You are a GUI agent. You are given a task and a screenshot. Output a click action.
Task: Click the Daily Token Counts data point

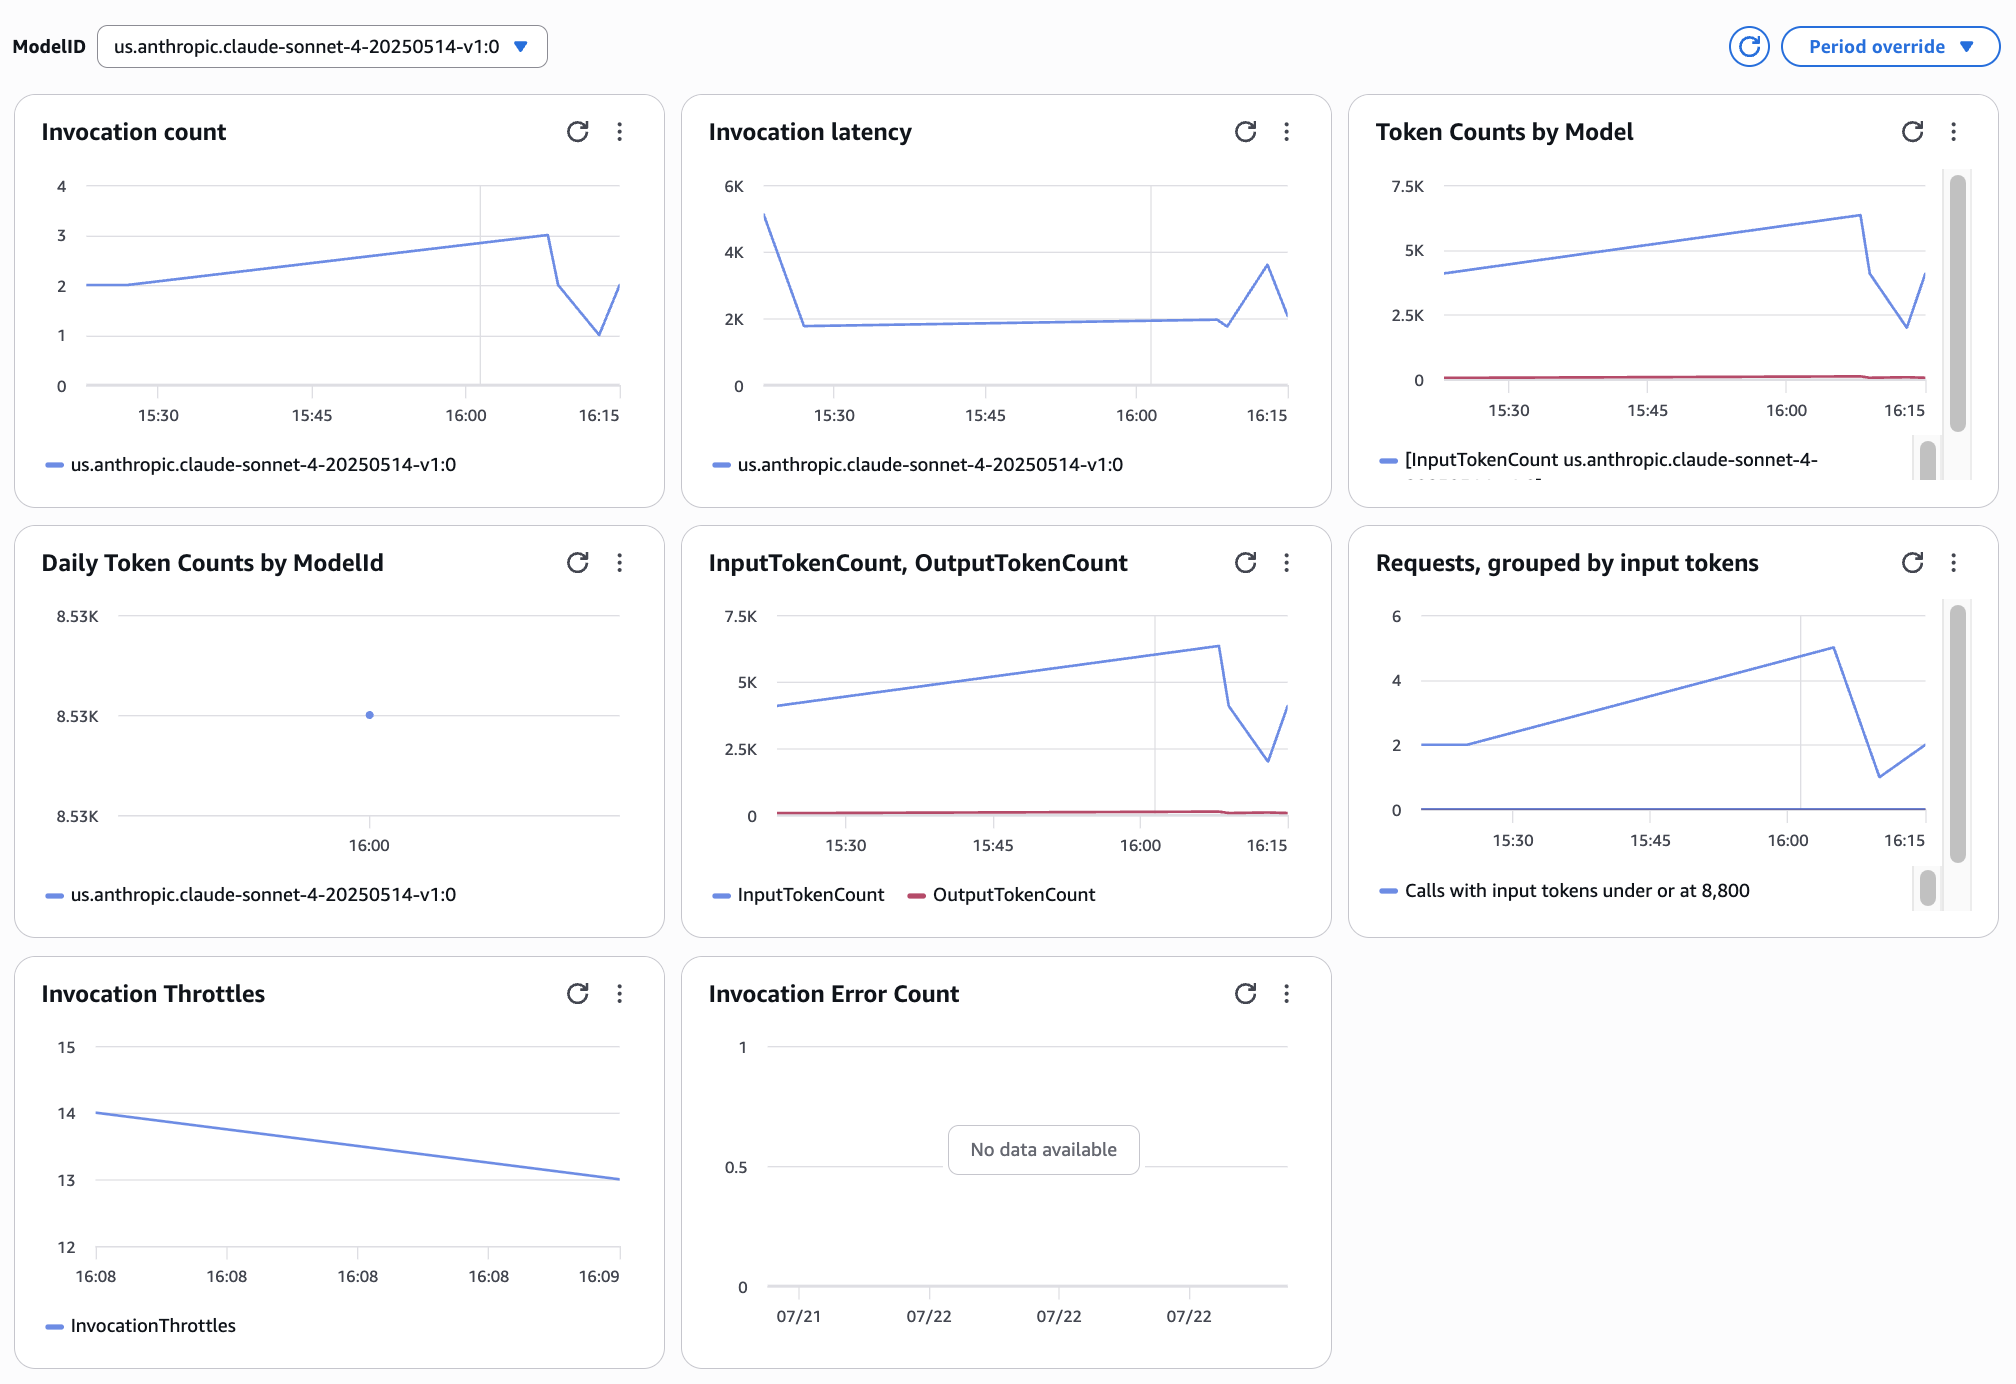pyautogui.click(x=370, y=715)
